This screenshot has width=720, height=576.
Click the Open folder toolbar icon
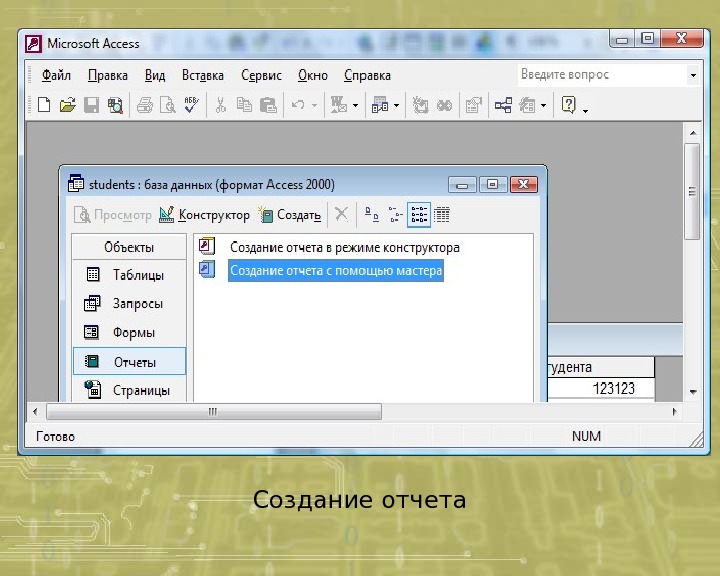point(67,105)
